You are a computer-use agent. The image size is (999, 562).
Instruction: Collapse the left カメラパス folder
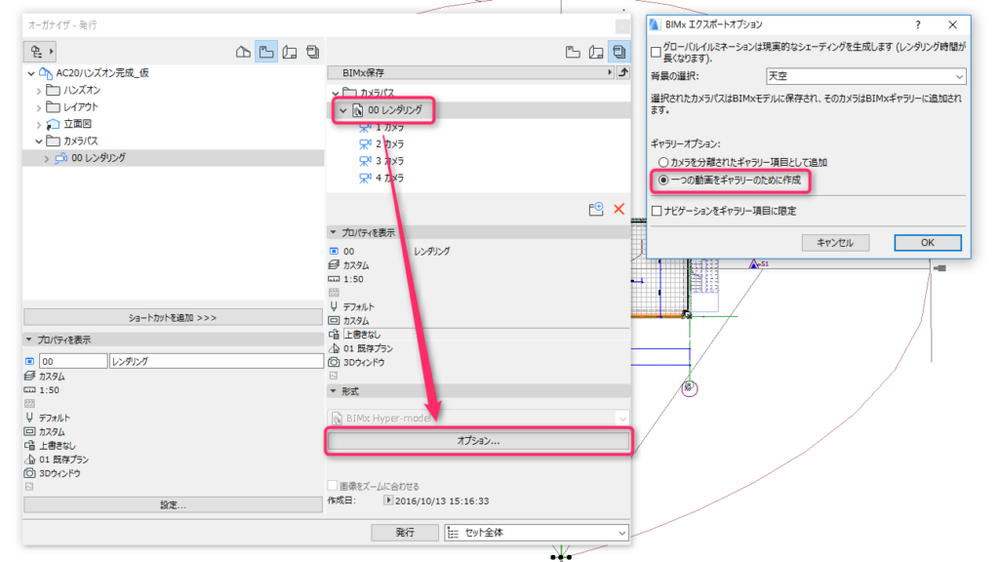39,141
